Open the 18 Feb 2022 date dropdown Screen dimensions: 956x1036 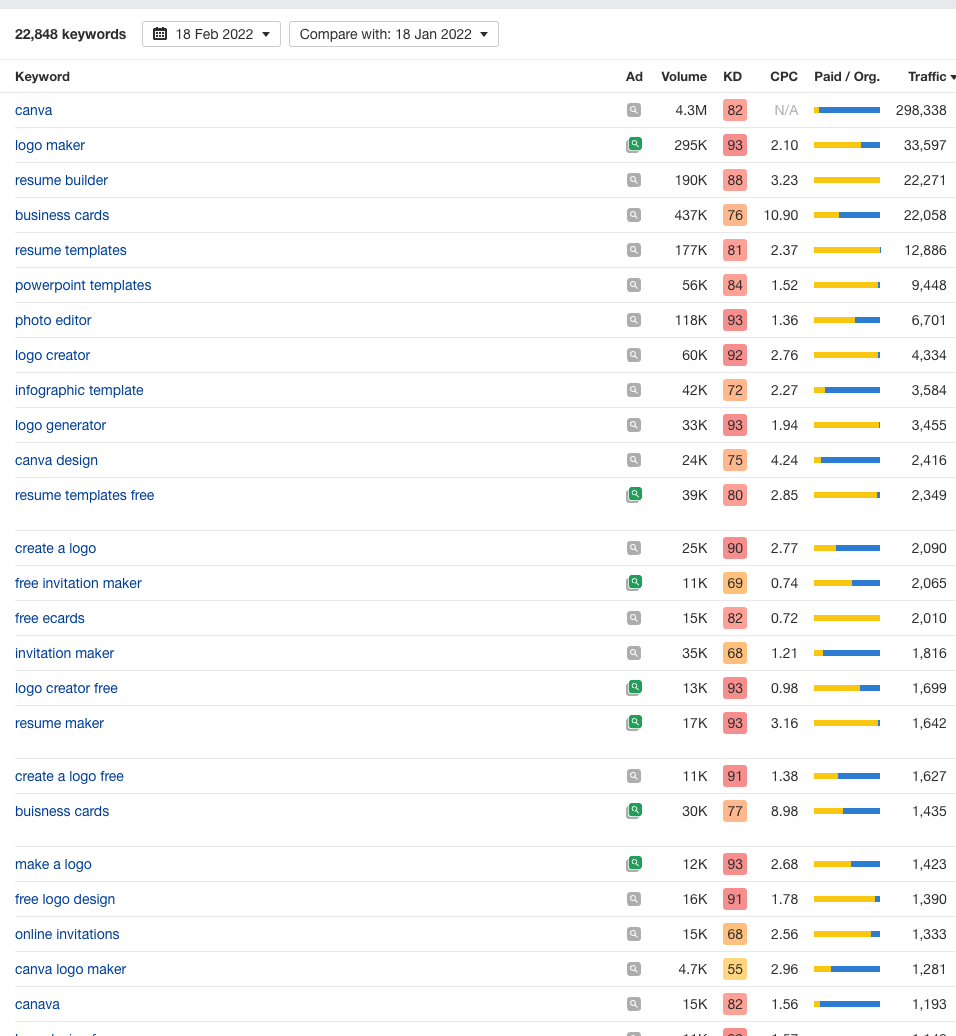pos(211,34)
